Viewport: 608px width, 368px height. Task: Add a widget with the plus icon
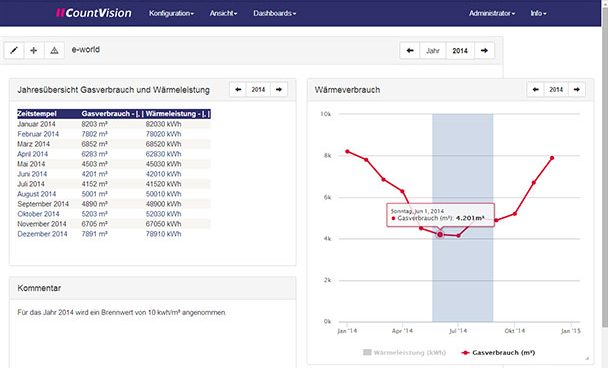pos(34,50)
